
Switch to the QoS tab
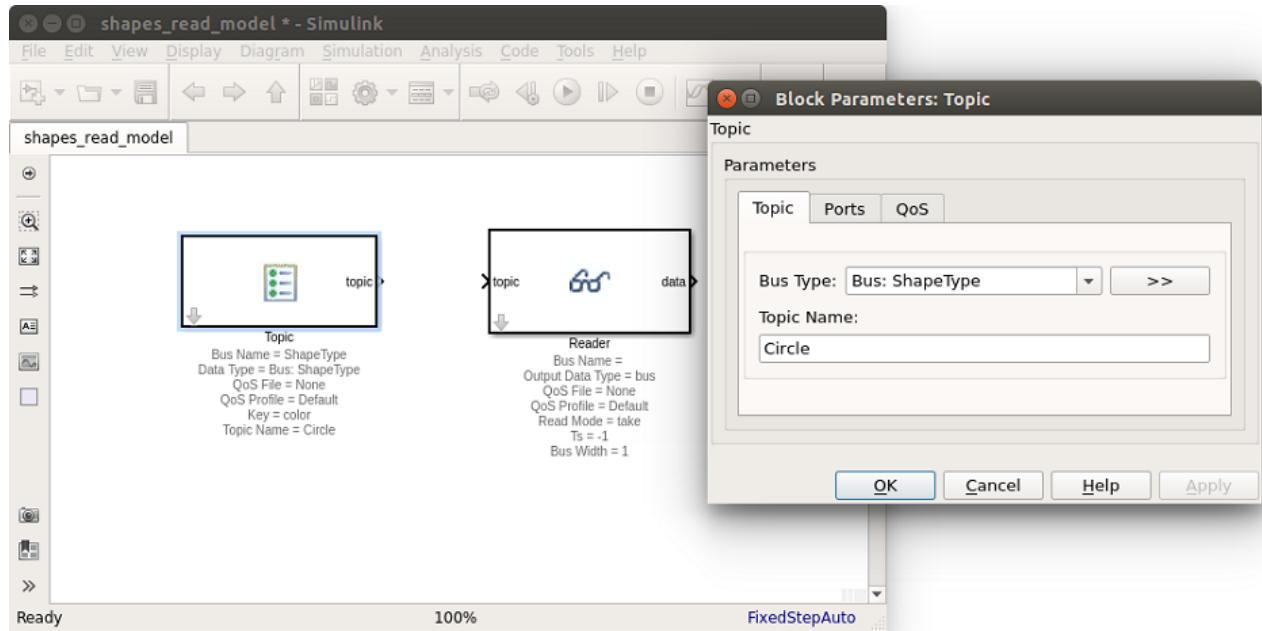point(912,209)
